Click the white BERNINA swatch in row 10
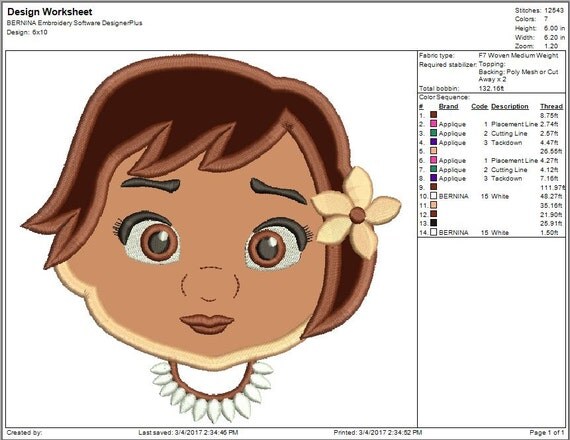This screenshot has width=570, height=440. coord(433,196)
